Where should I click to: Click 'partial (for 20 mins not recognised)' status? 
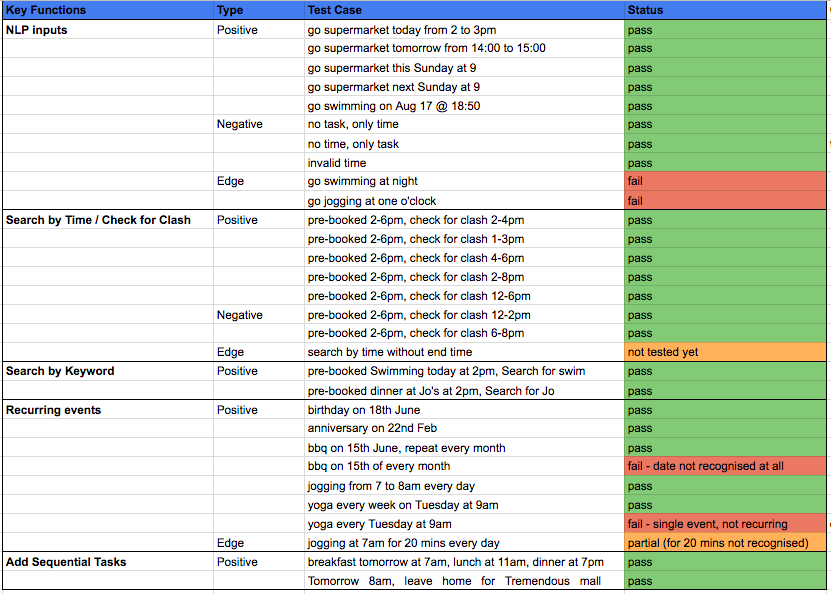726,543
